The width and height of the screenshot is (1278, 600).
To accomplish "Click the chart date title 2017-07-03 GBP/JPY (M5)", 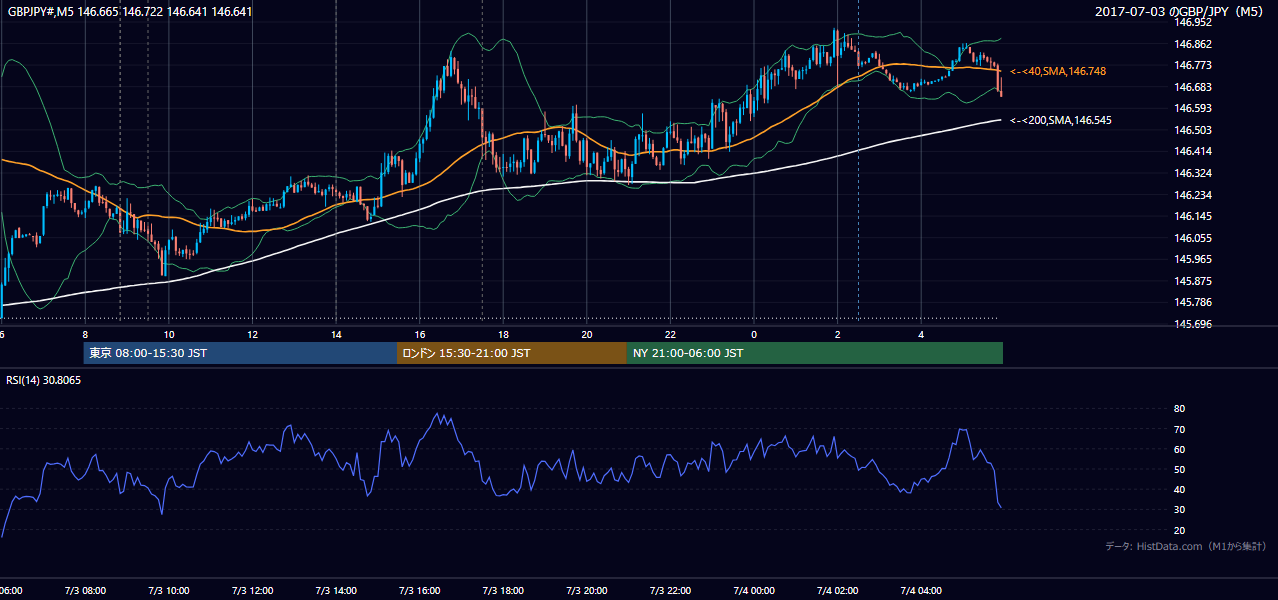I will (1181, 12).
